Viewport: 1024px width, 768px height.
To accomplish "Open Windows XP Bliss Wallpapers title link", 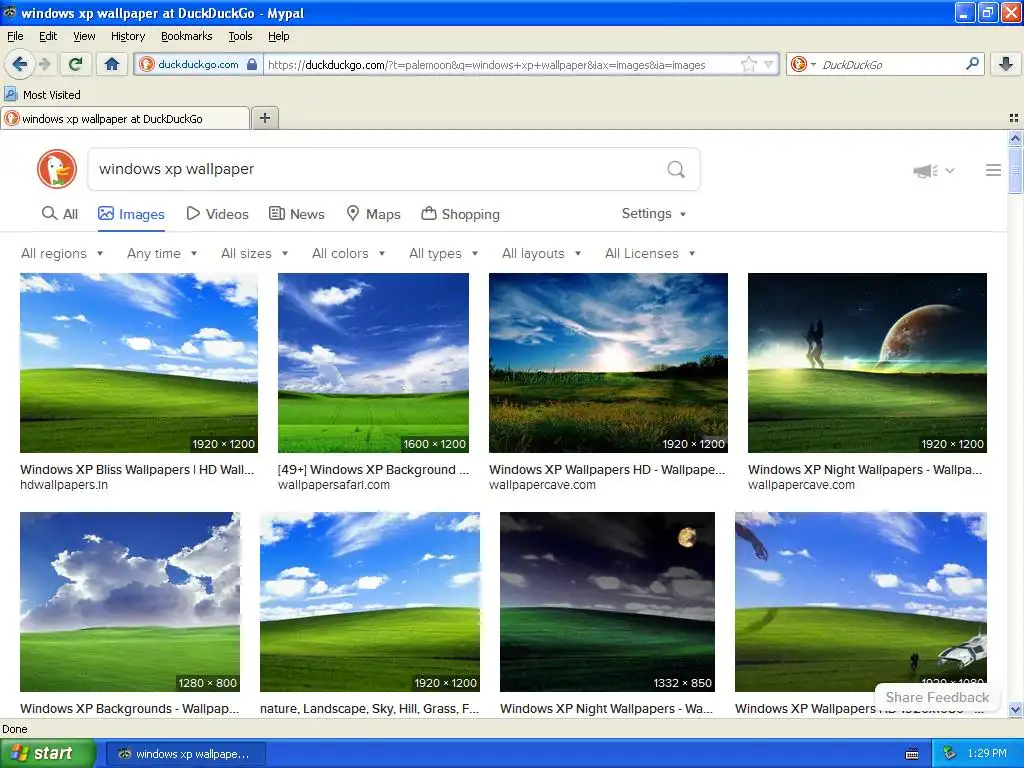I will tap(137, 470).
